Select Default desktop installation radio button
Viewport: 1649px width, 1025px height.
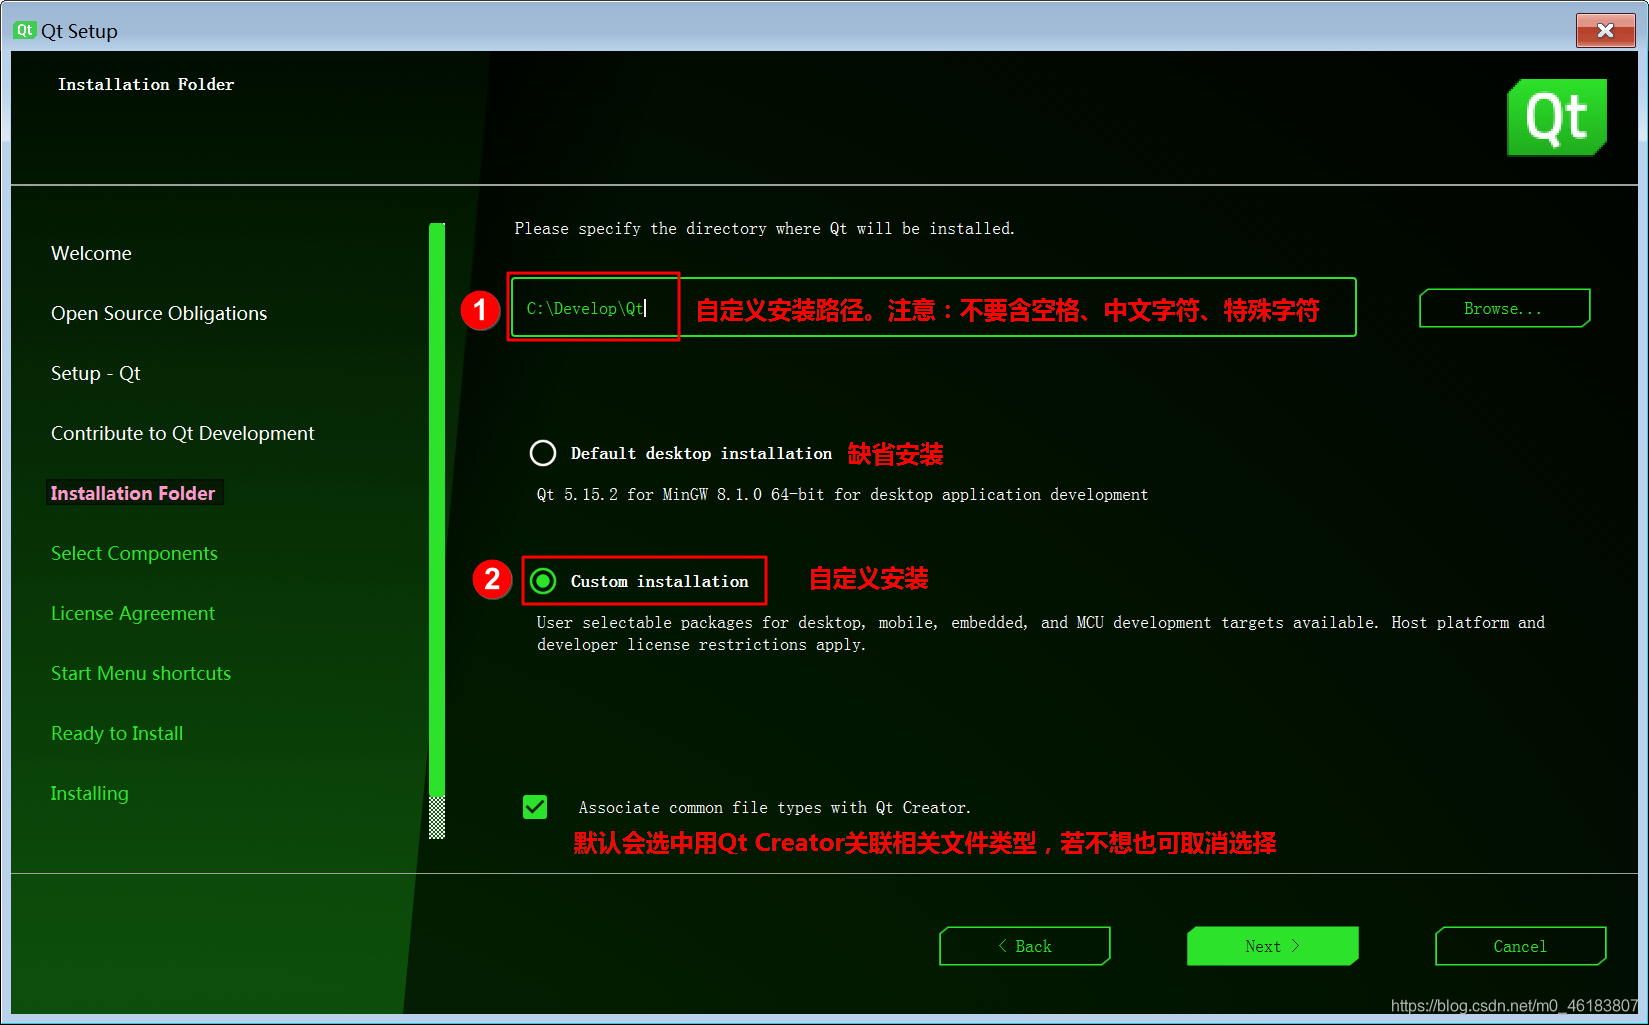543,453
